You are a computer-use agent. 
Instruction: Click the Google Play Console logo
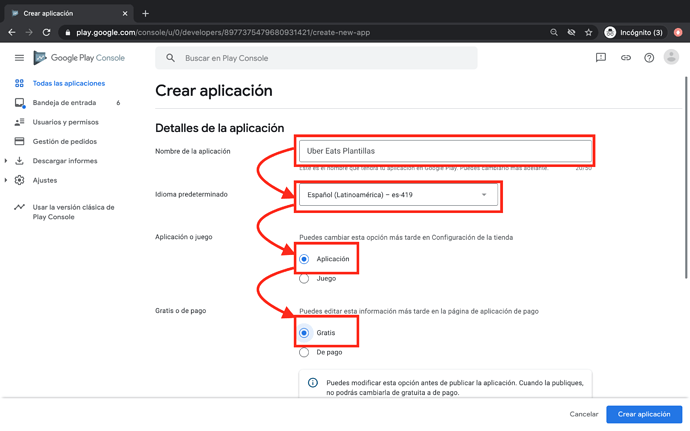pos(79,58)
